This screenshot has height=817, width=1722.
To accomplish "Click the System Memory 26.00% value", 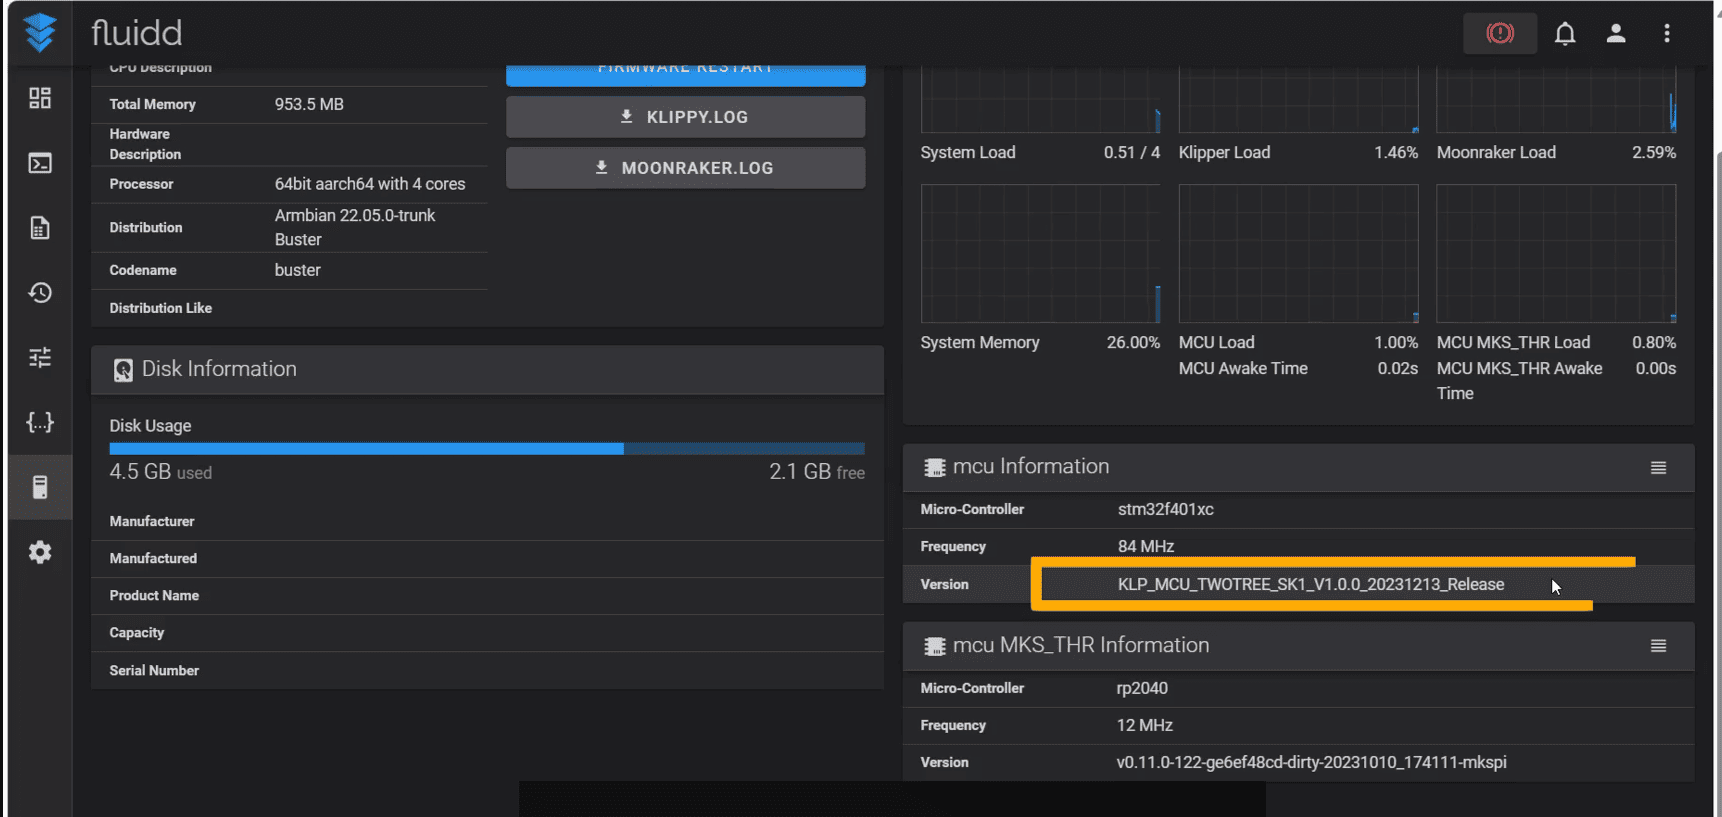I will tap(1133, 342).
